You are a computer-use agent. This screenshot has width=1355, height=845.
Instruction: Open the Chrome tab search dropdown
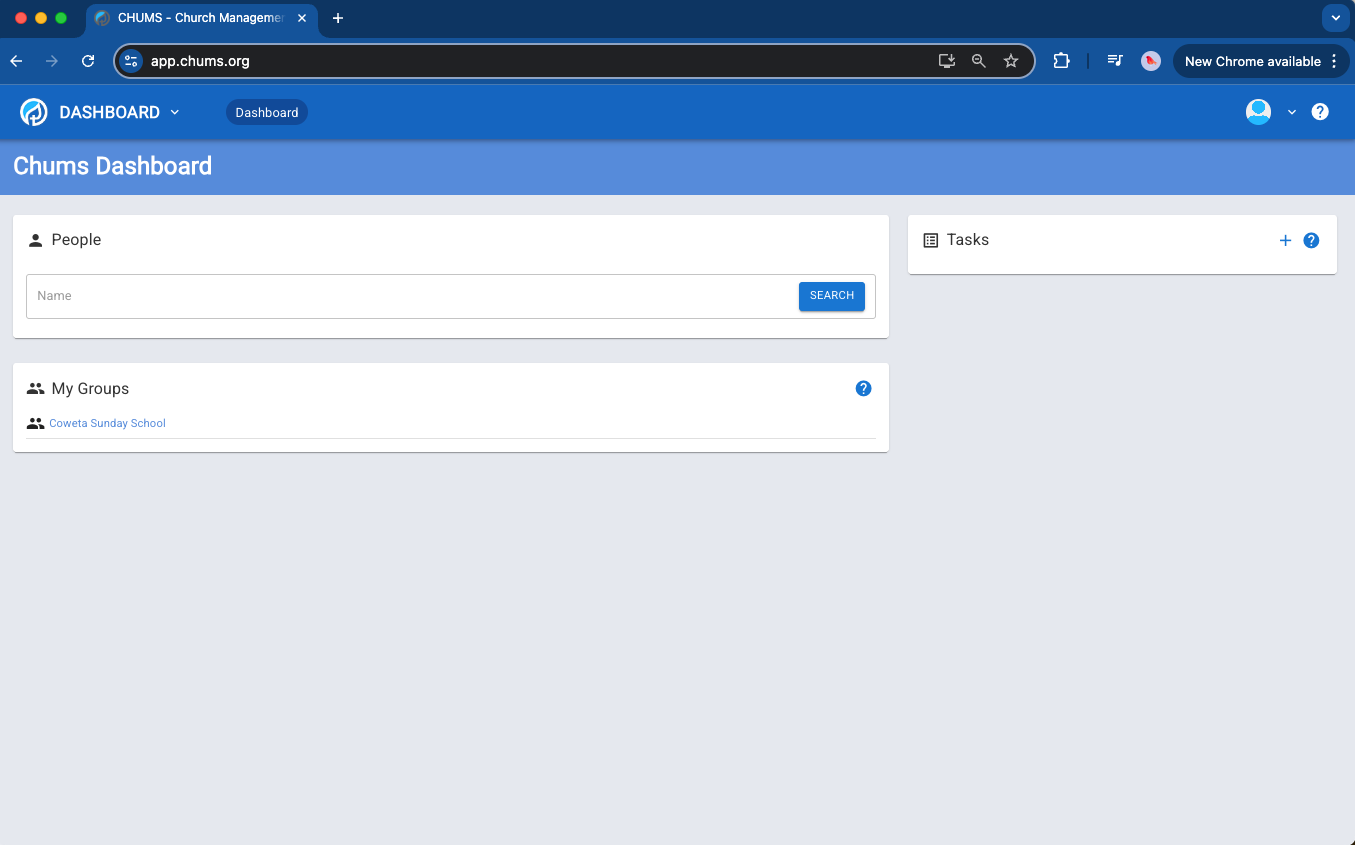pyautogui.click(x=1335, y=18)
